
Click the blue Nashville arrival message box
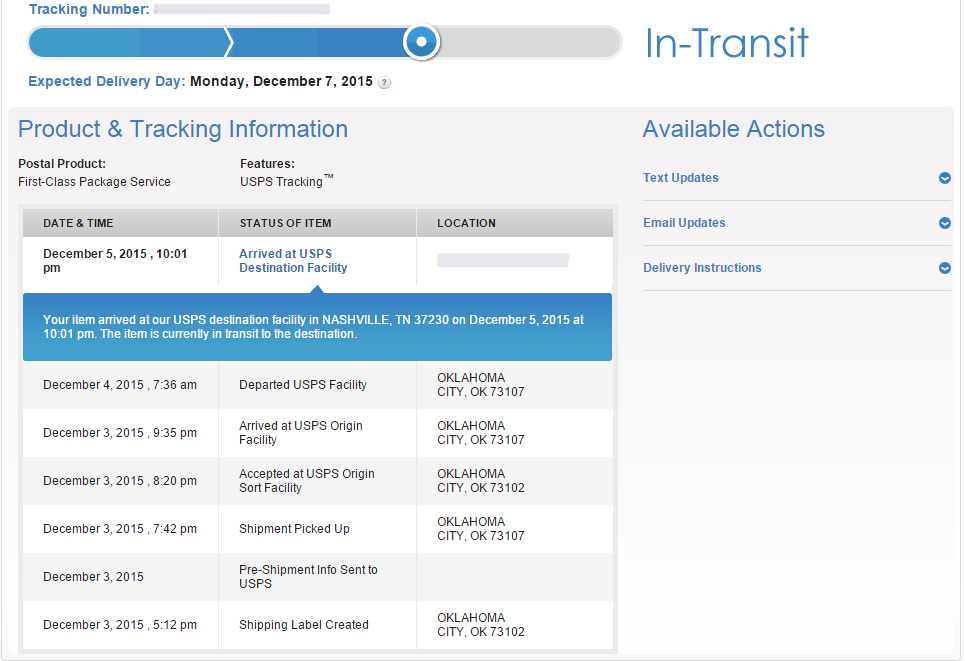[x=318, y=327]
